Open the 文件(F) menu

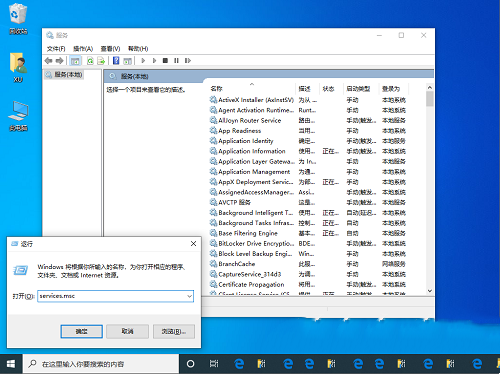point(56,49)
